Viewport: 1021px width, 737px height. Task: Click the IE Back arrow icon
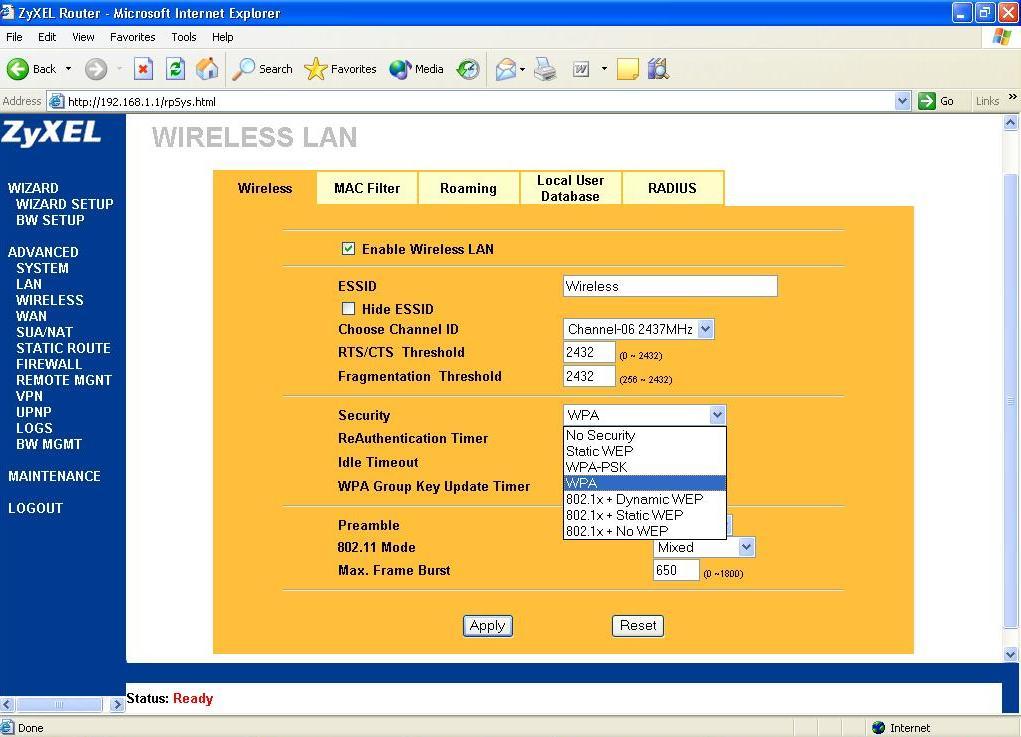point(18,68)
